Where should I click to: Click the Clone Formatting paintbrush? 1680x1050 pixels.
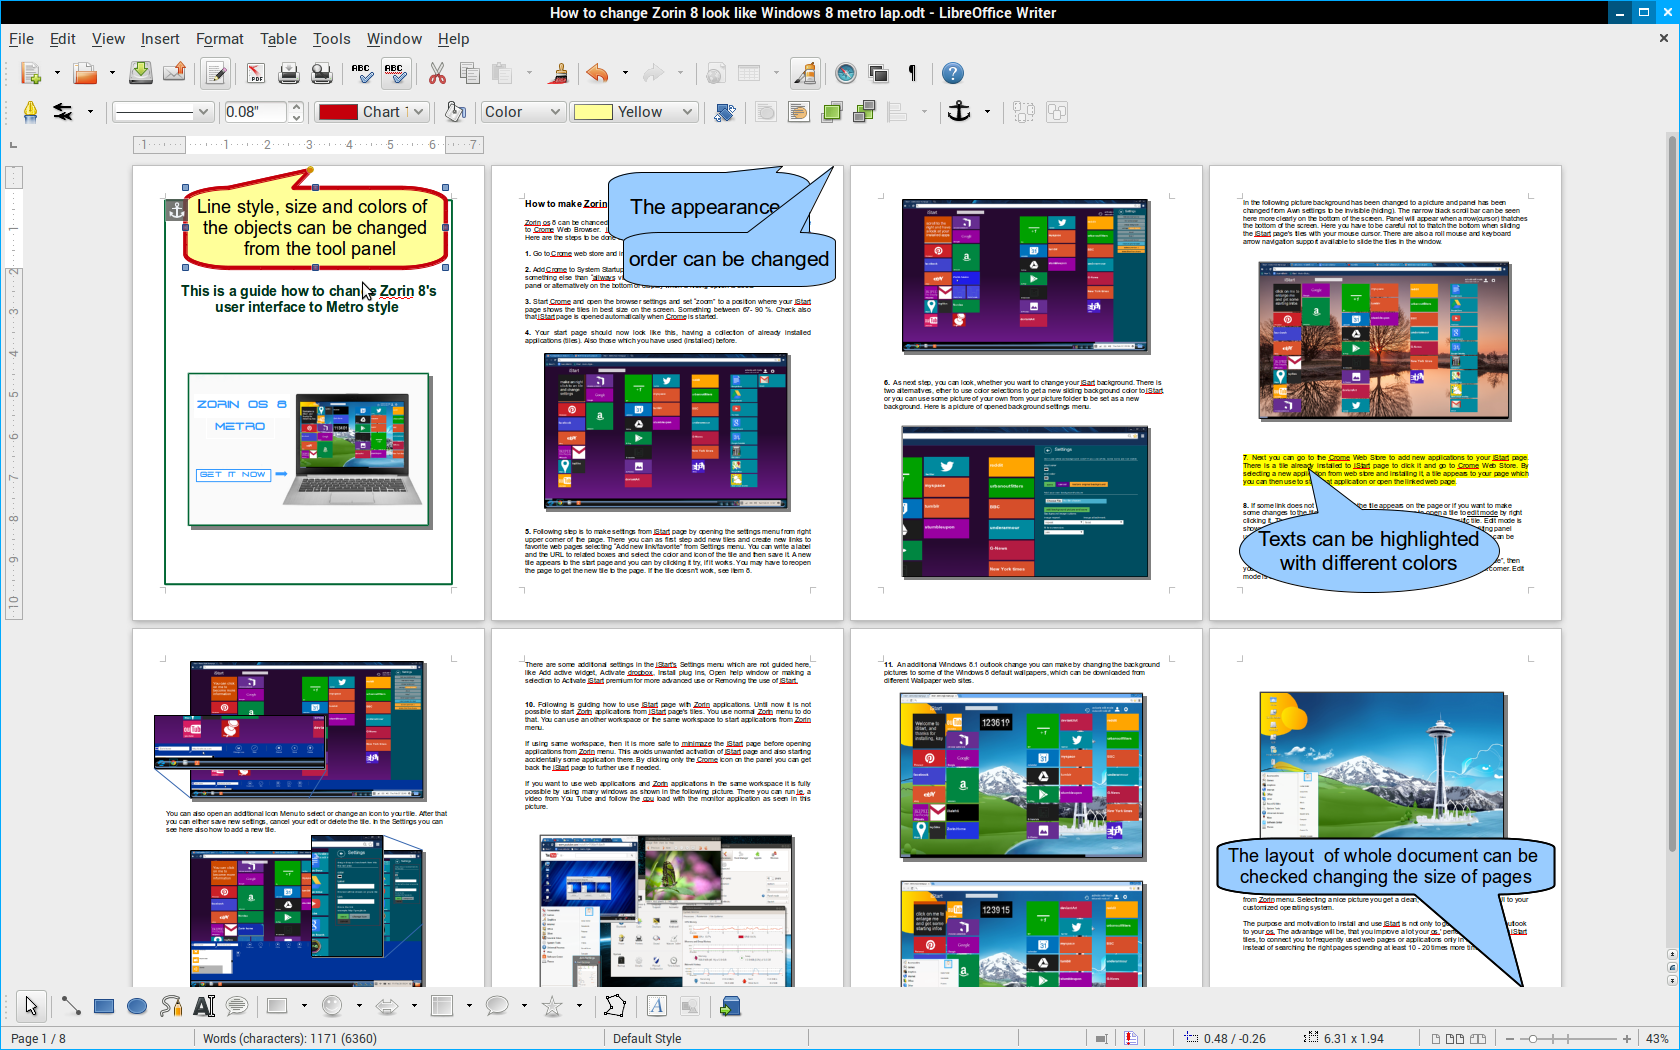pyautogui.click(x=560, y=73)
